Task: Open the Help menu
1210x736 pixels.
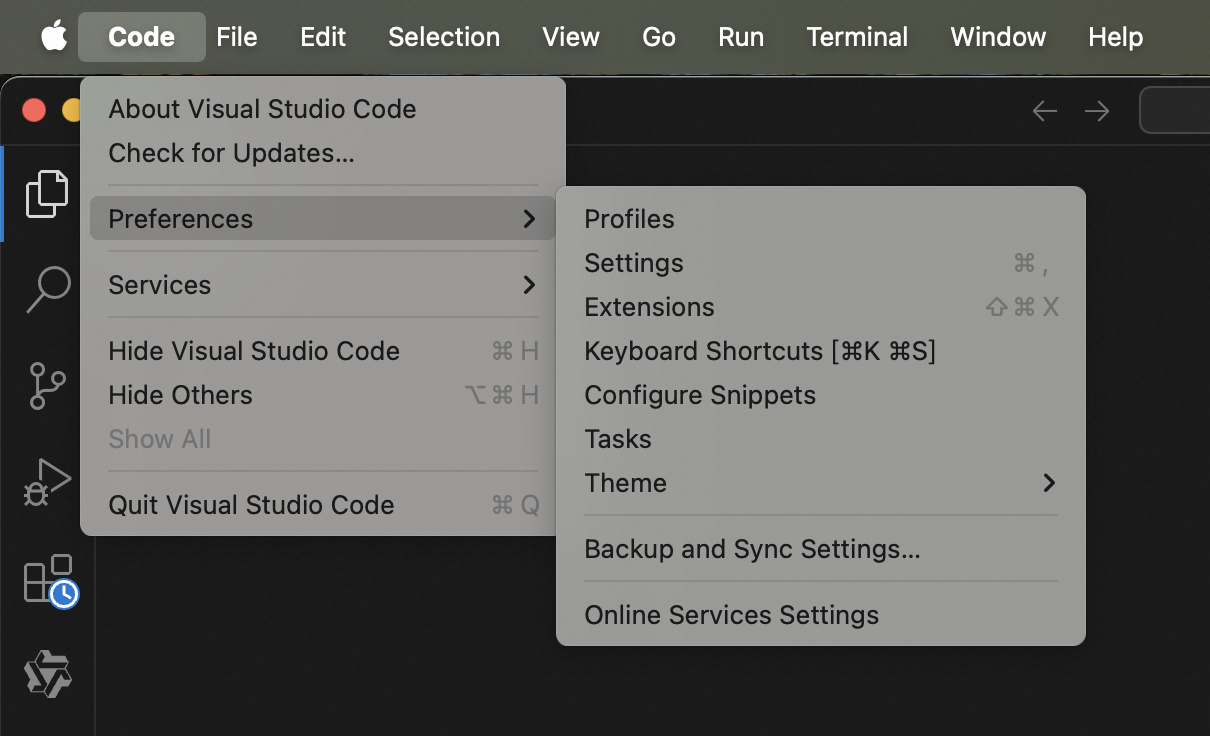Action: (x=1115, y=37)
